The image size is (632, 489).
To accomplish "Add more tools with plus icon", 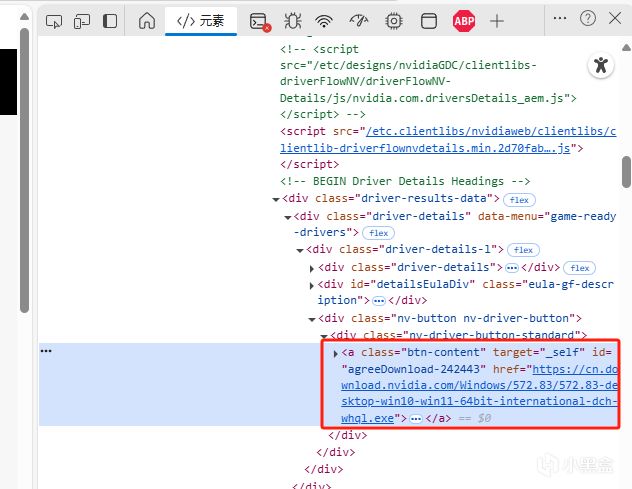I will [497, 21].
